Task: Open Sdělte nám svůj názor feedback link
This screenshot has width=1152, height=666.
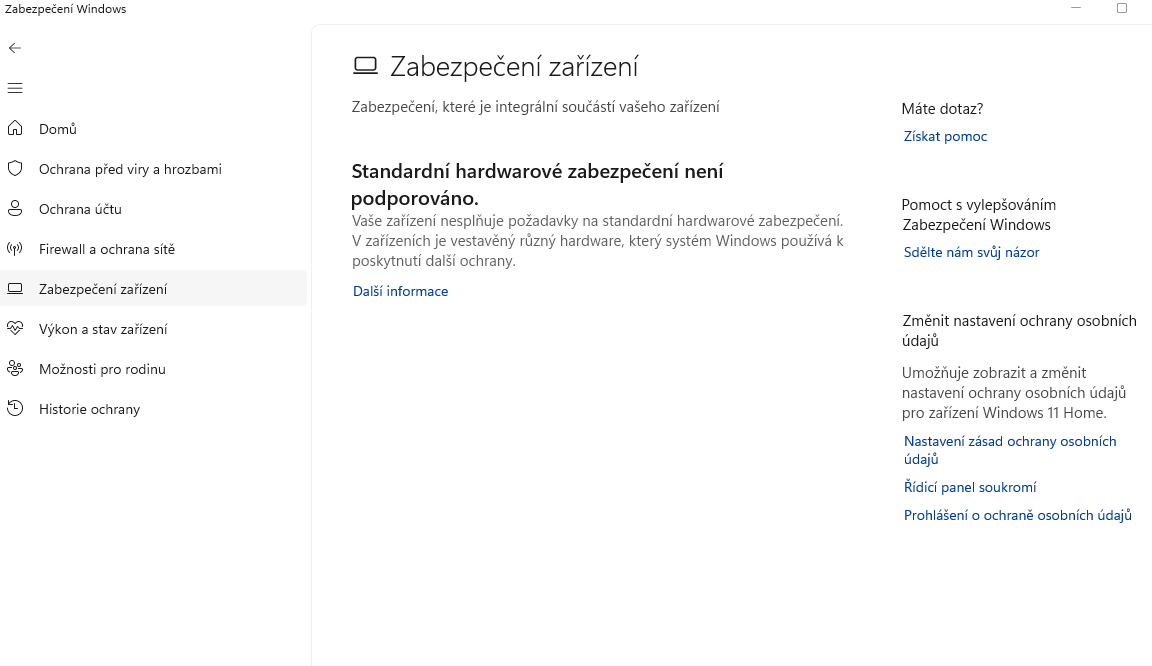Action: click(x=971, y=252)
